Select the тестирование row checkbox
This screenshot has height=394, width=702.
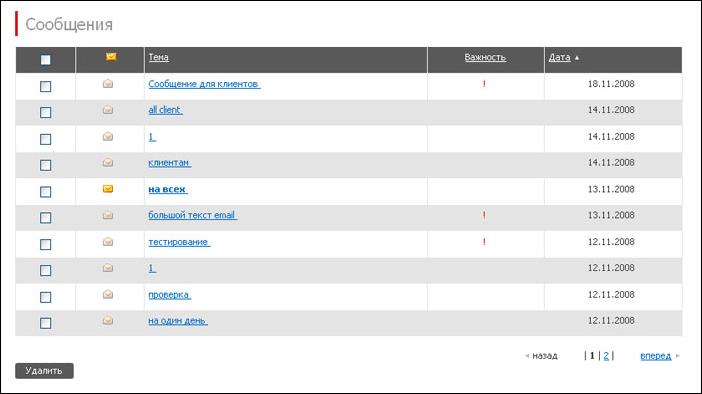click(46, 244)
